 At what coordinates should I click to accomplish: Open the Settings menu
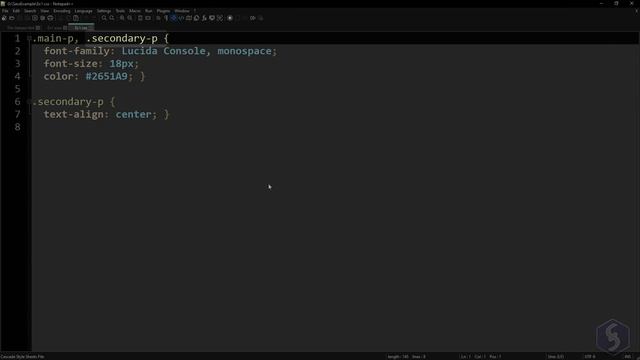point(104,11)
